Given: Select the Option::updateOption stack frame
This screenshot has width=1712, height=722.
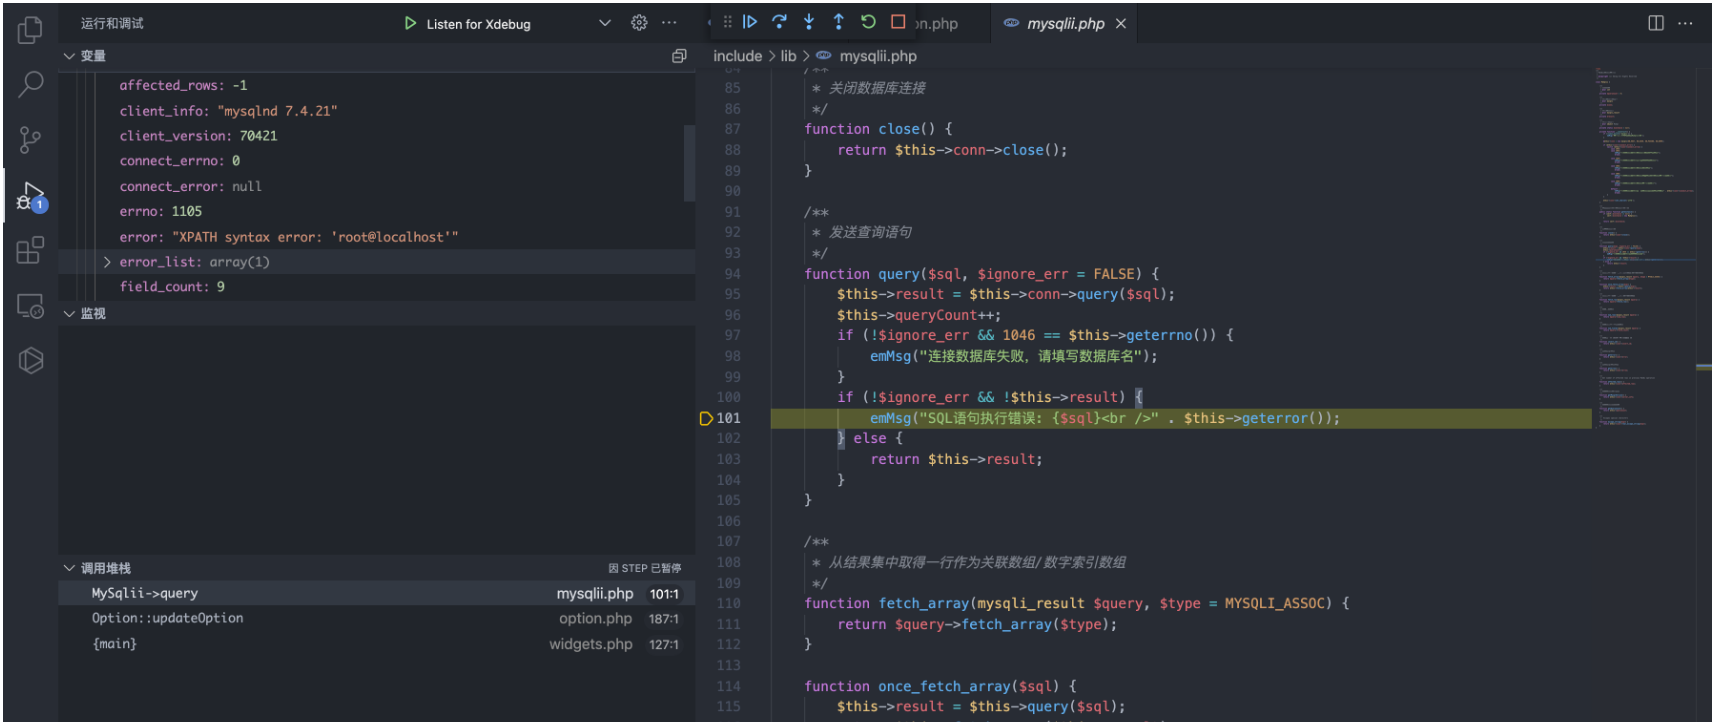Looking at the screenshot, I should coord(168,618).
